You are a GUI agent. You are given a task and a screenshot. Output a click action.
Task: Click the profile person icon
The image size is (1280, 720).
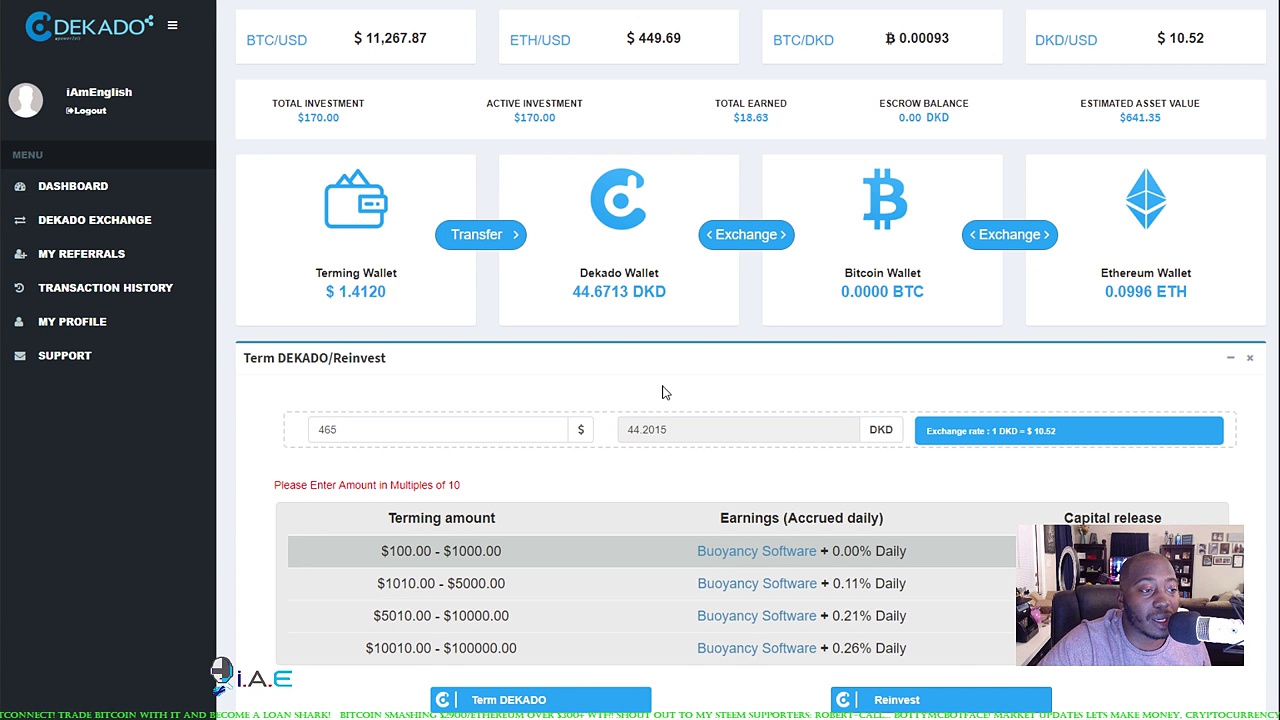pos(20,322)
